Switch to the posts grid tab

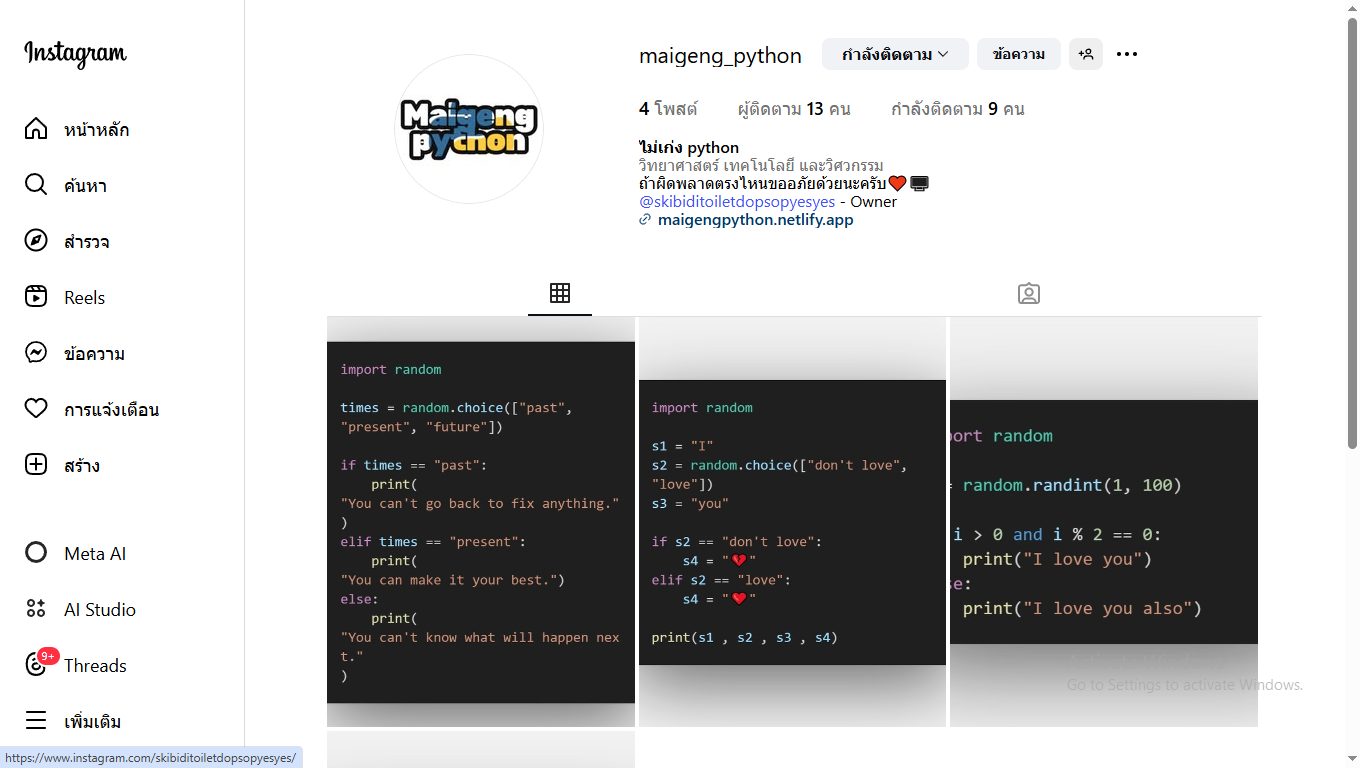tap(560, 293)
